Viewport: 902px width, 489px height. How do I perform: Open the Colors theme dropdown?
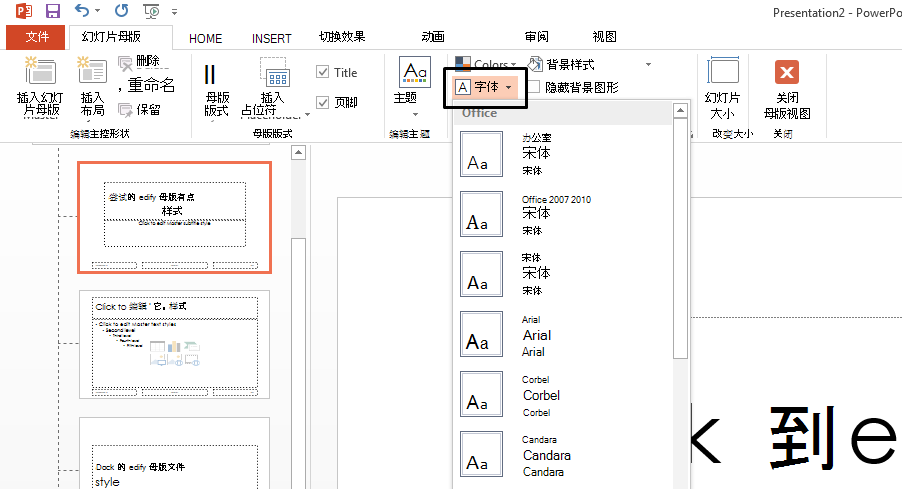486,64
